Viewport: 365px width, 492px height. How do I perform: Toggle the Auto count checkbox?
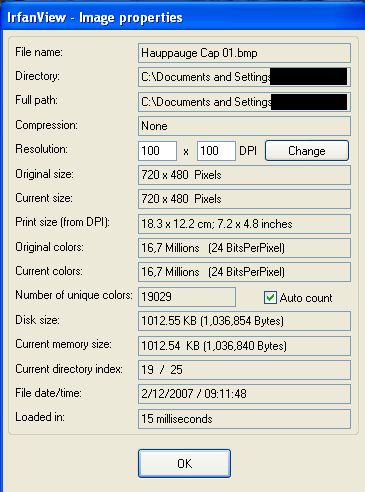270,298
